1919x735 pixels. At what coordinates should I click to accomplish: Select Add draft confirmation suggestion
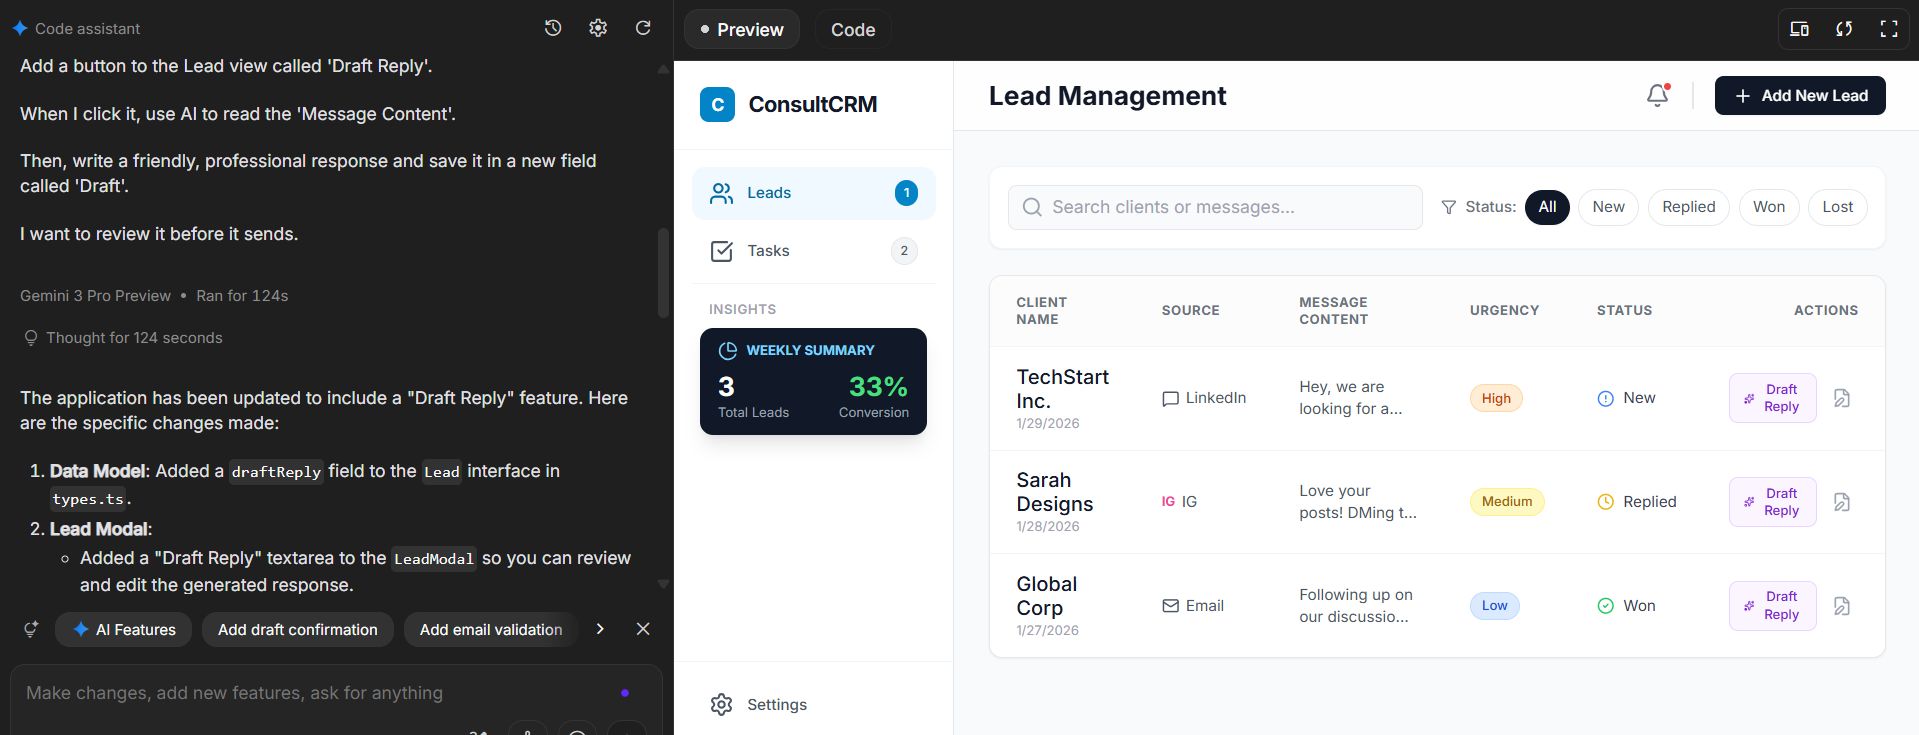(298, 630)
